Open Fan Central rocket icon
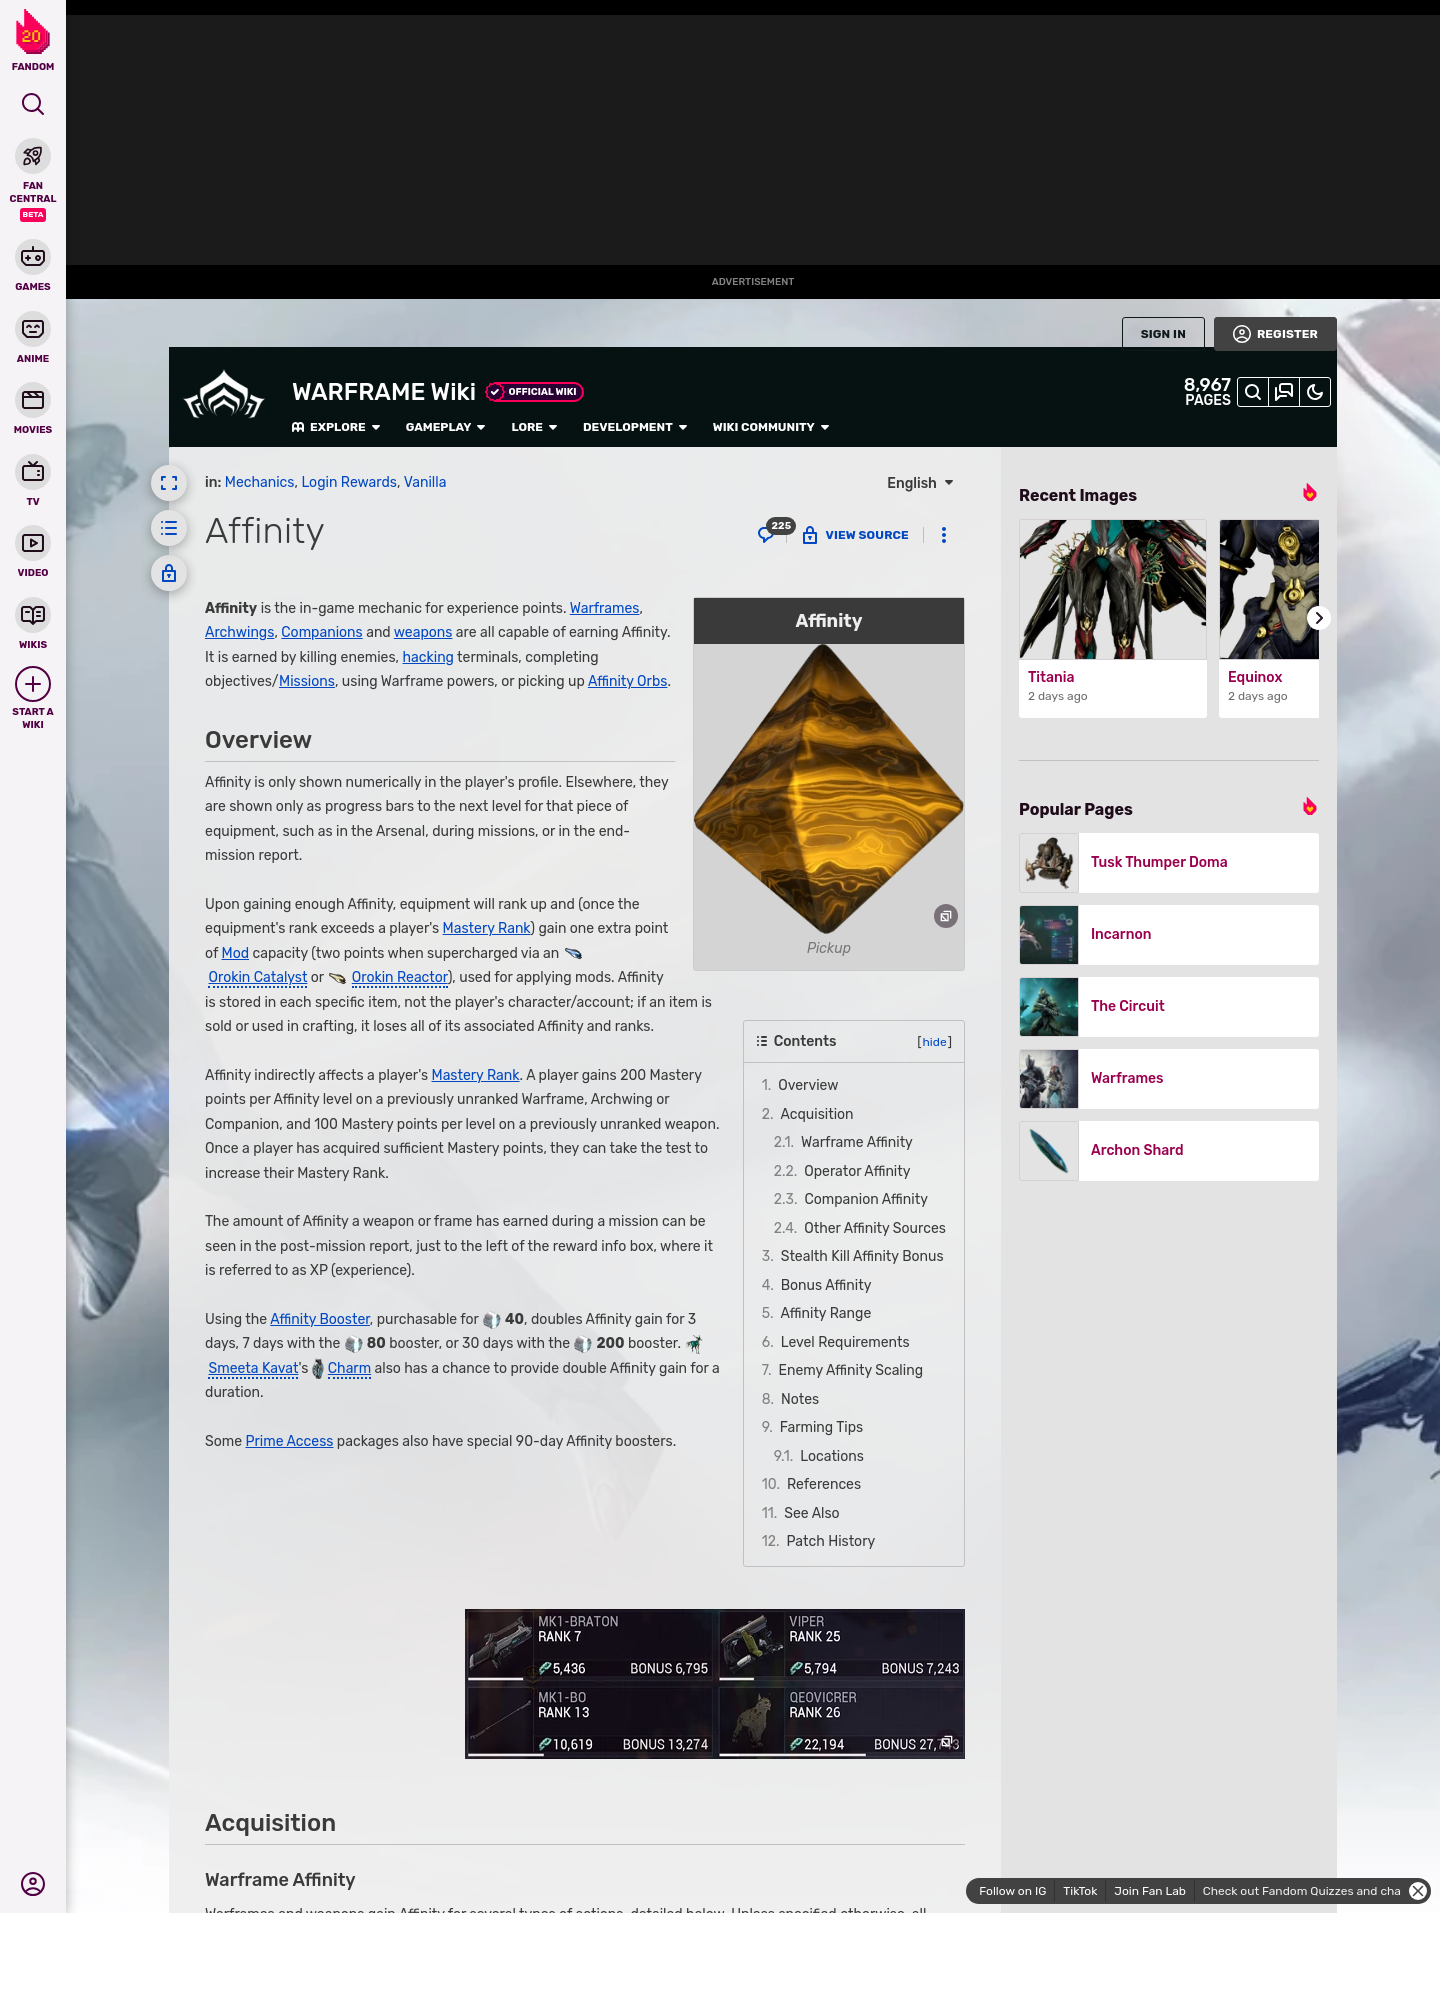This screenshot has height=2000, width=1440. pos(33,157)
